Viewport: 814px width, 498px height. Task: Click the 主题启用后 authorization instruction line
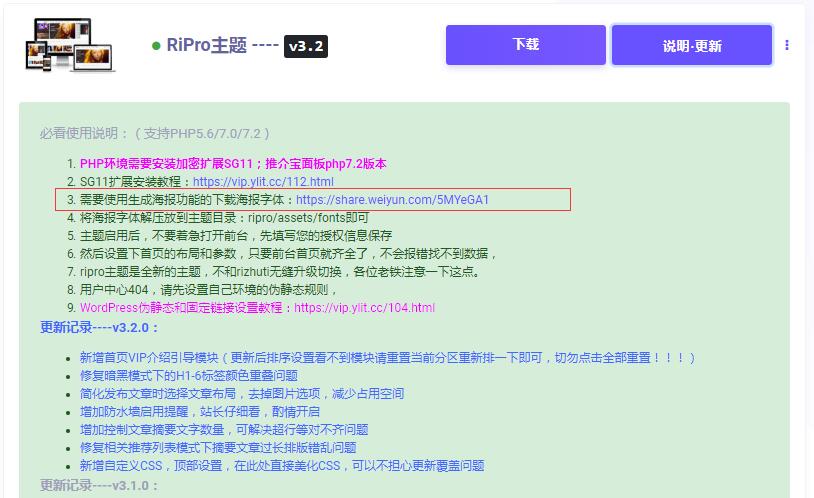tap(236, 236)
